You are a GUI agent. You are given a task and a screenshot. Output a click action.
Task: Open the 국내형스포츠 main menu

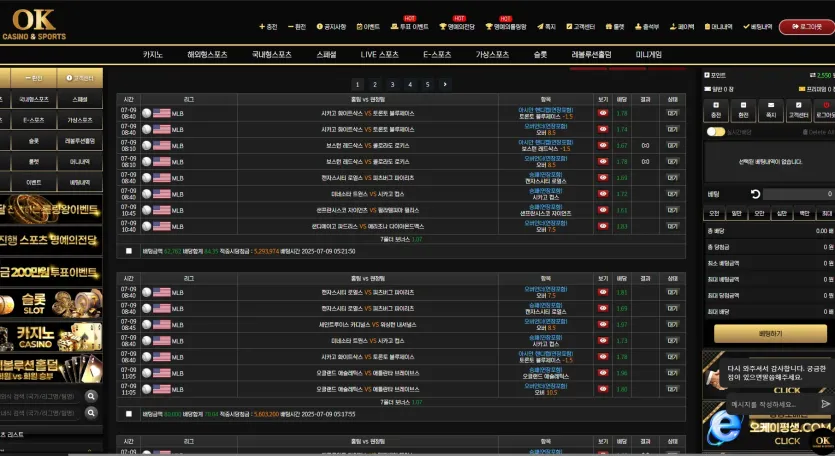pos(272,54)
